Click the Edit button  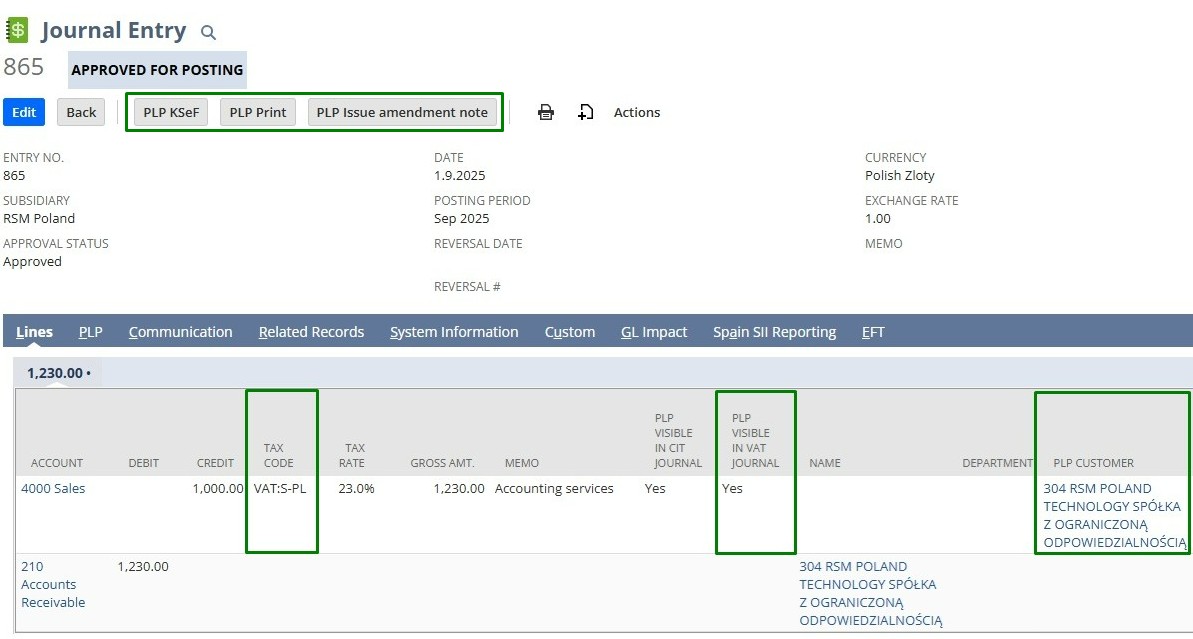[24, 112]
